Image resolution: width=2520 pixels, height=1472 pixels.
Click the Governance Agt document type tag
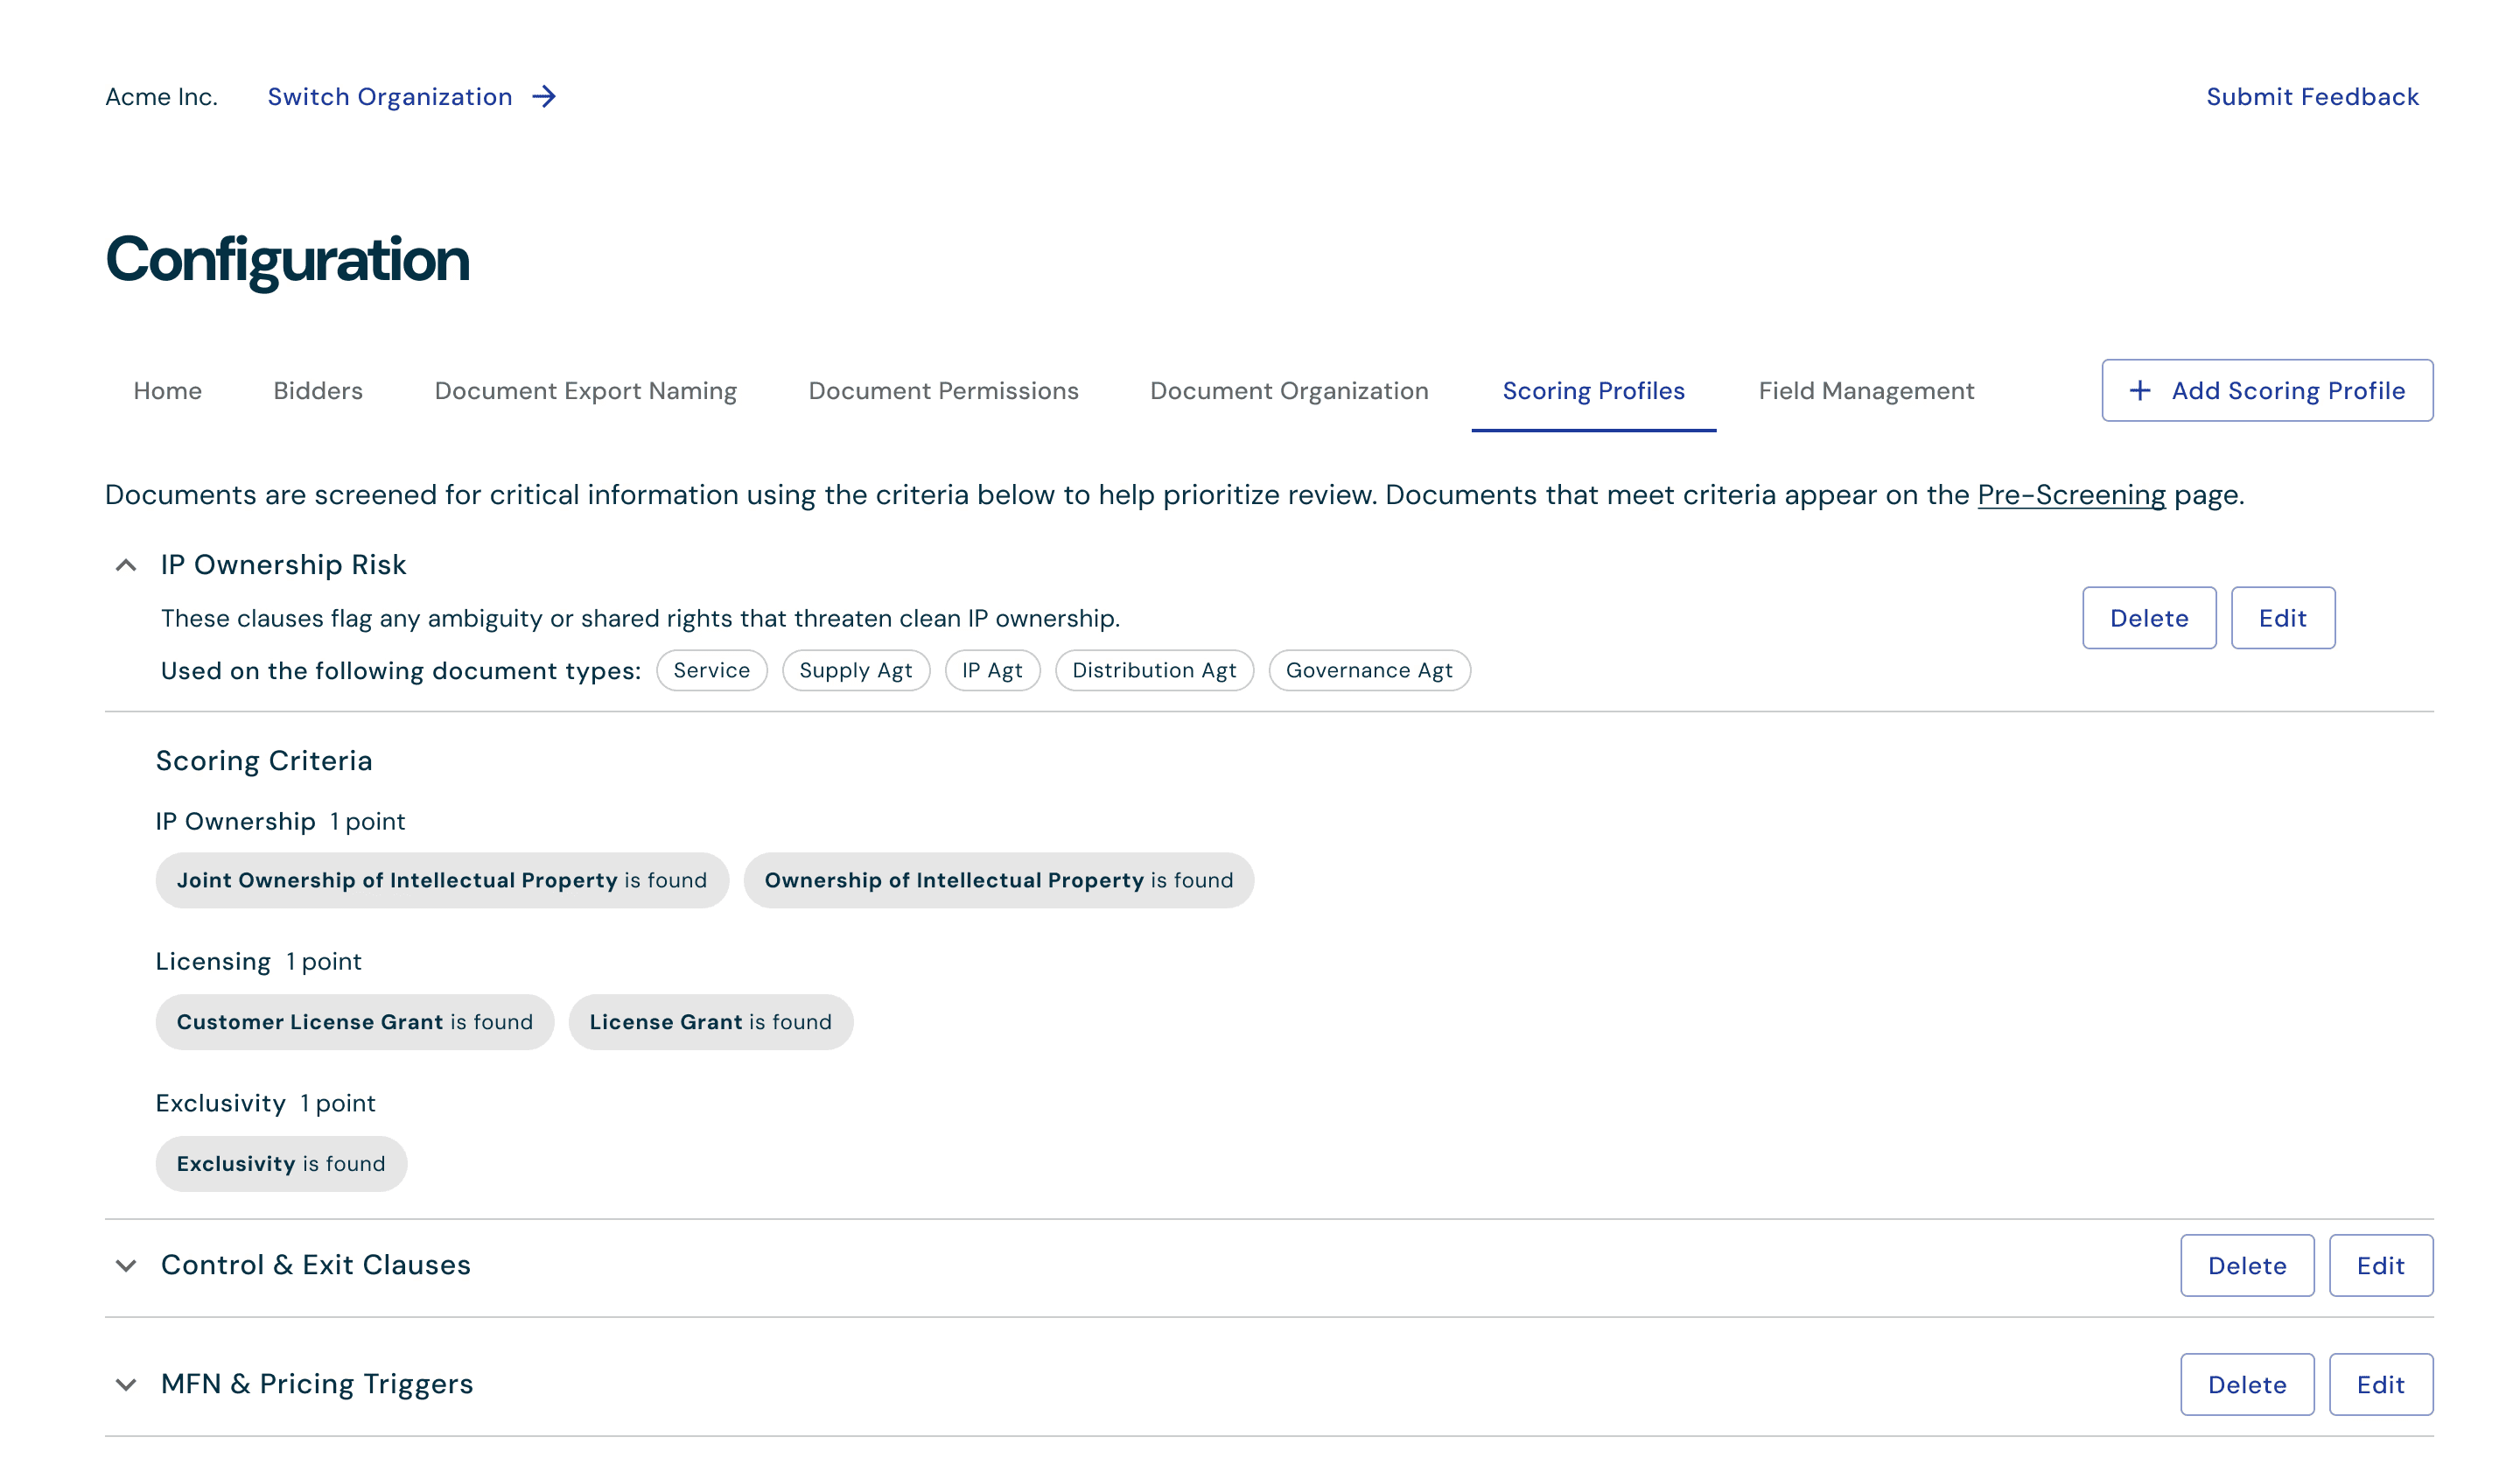tap(1369, 671)
